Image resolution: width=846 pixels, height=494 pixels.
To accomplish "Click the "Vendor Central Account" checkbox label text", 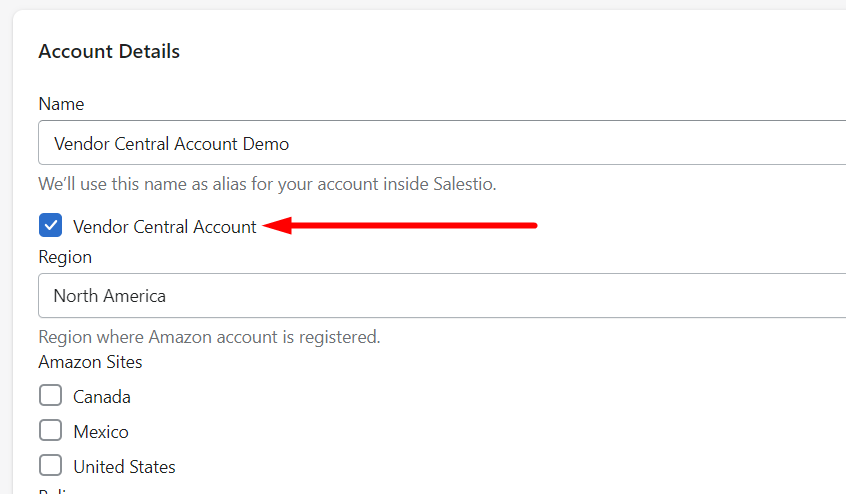I will coord(165,227).
